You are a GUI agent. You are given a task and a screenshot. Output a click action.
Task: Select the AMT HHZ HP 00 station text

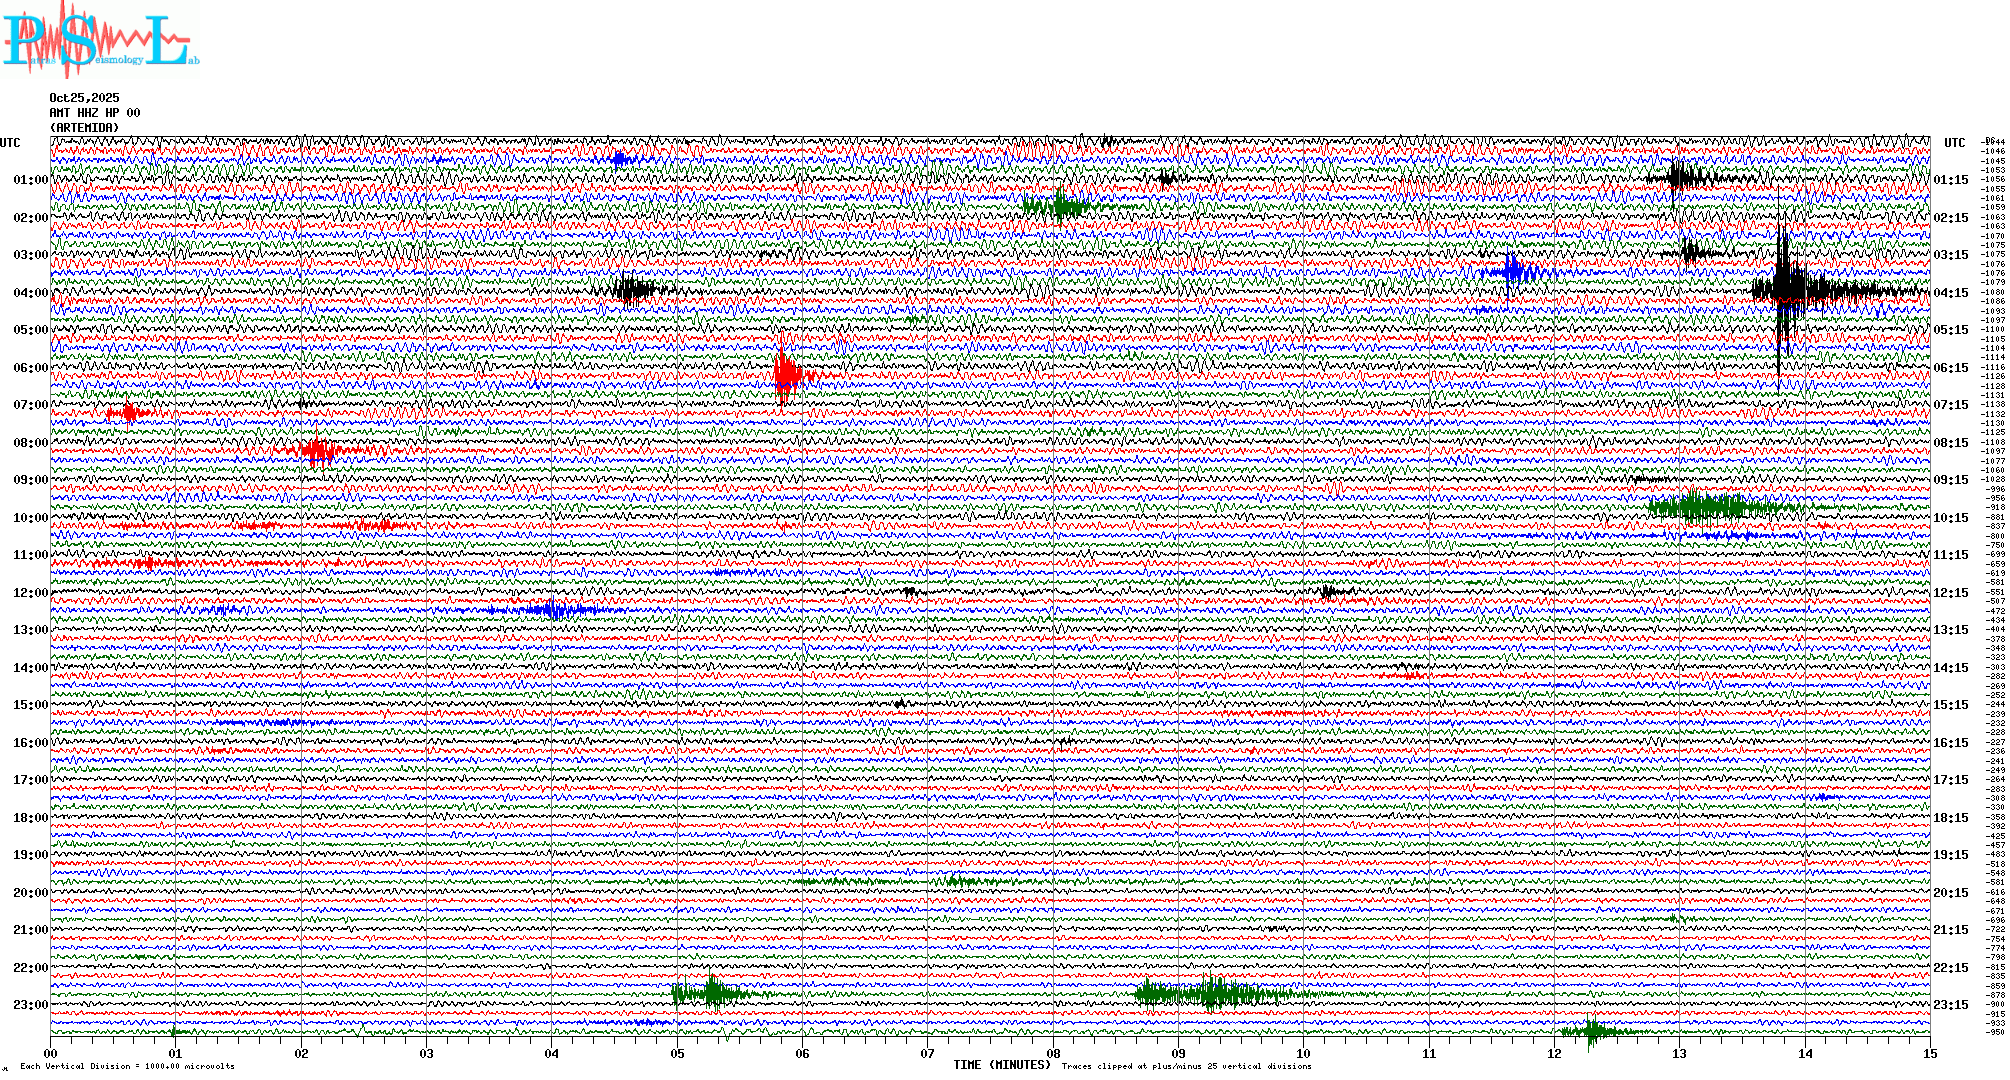coord(95,113)
